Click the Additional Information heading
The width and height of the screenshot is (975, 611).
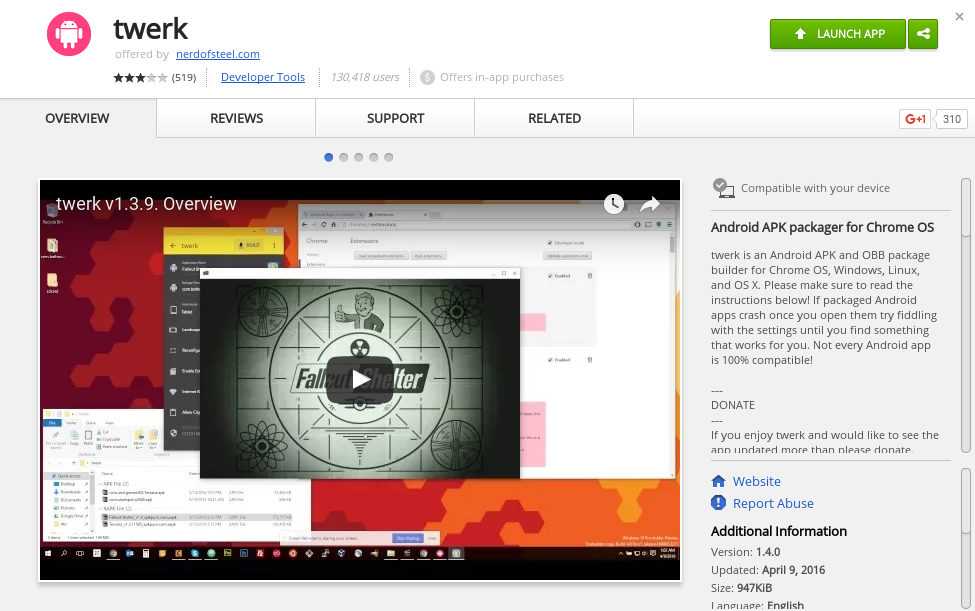(779, 531)
